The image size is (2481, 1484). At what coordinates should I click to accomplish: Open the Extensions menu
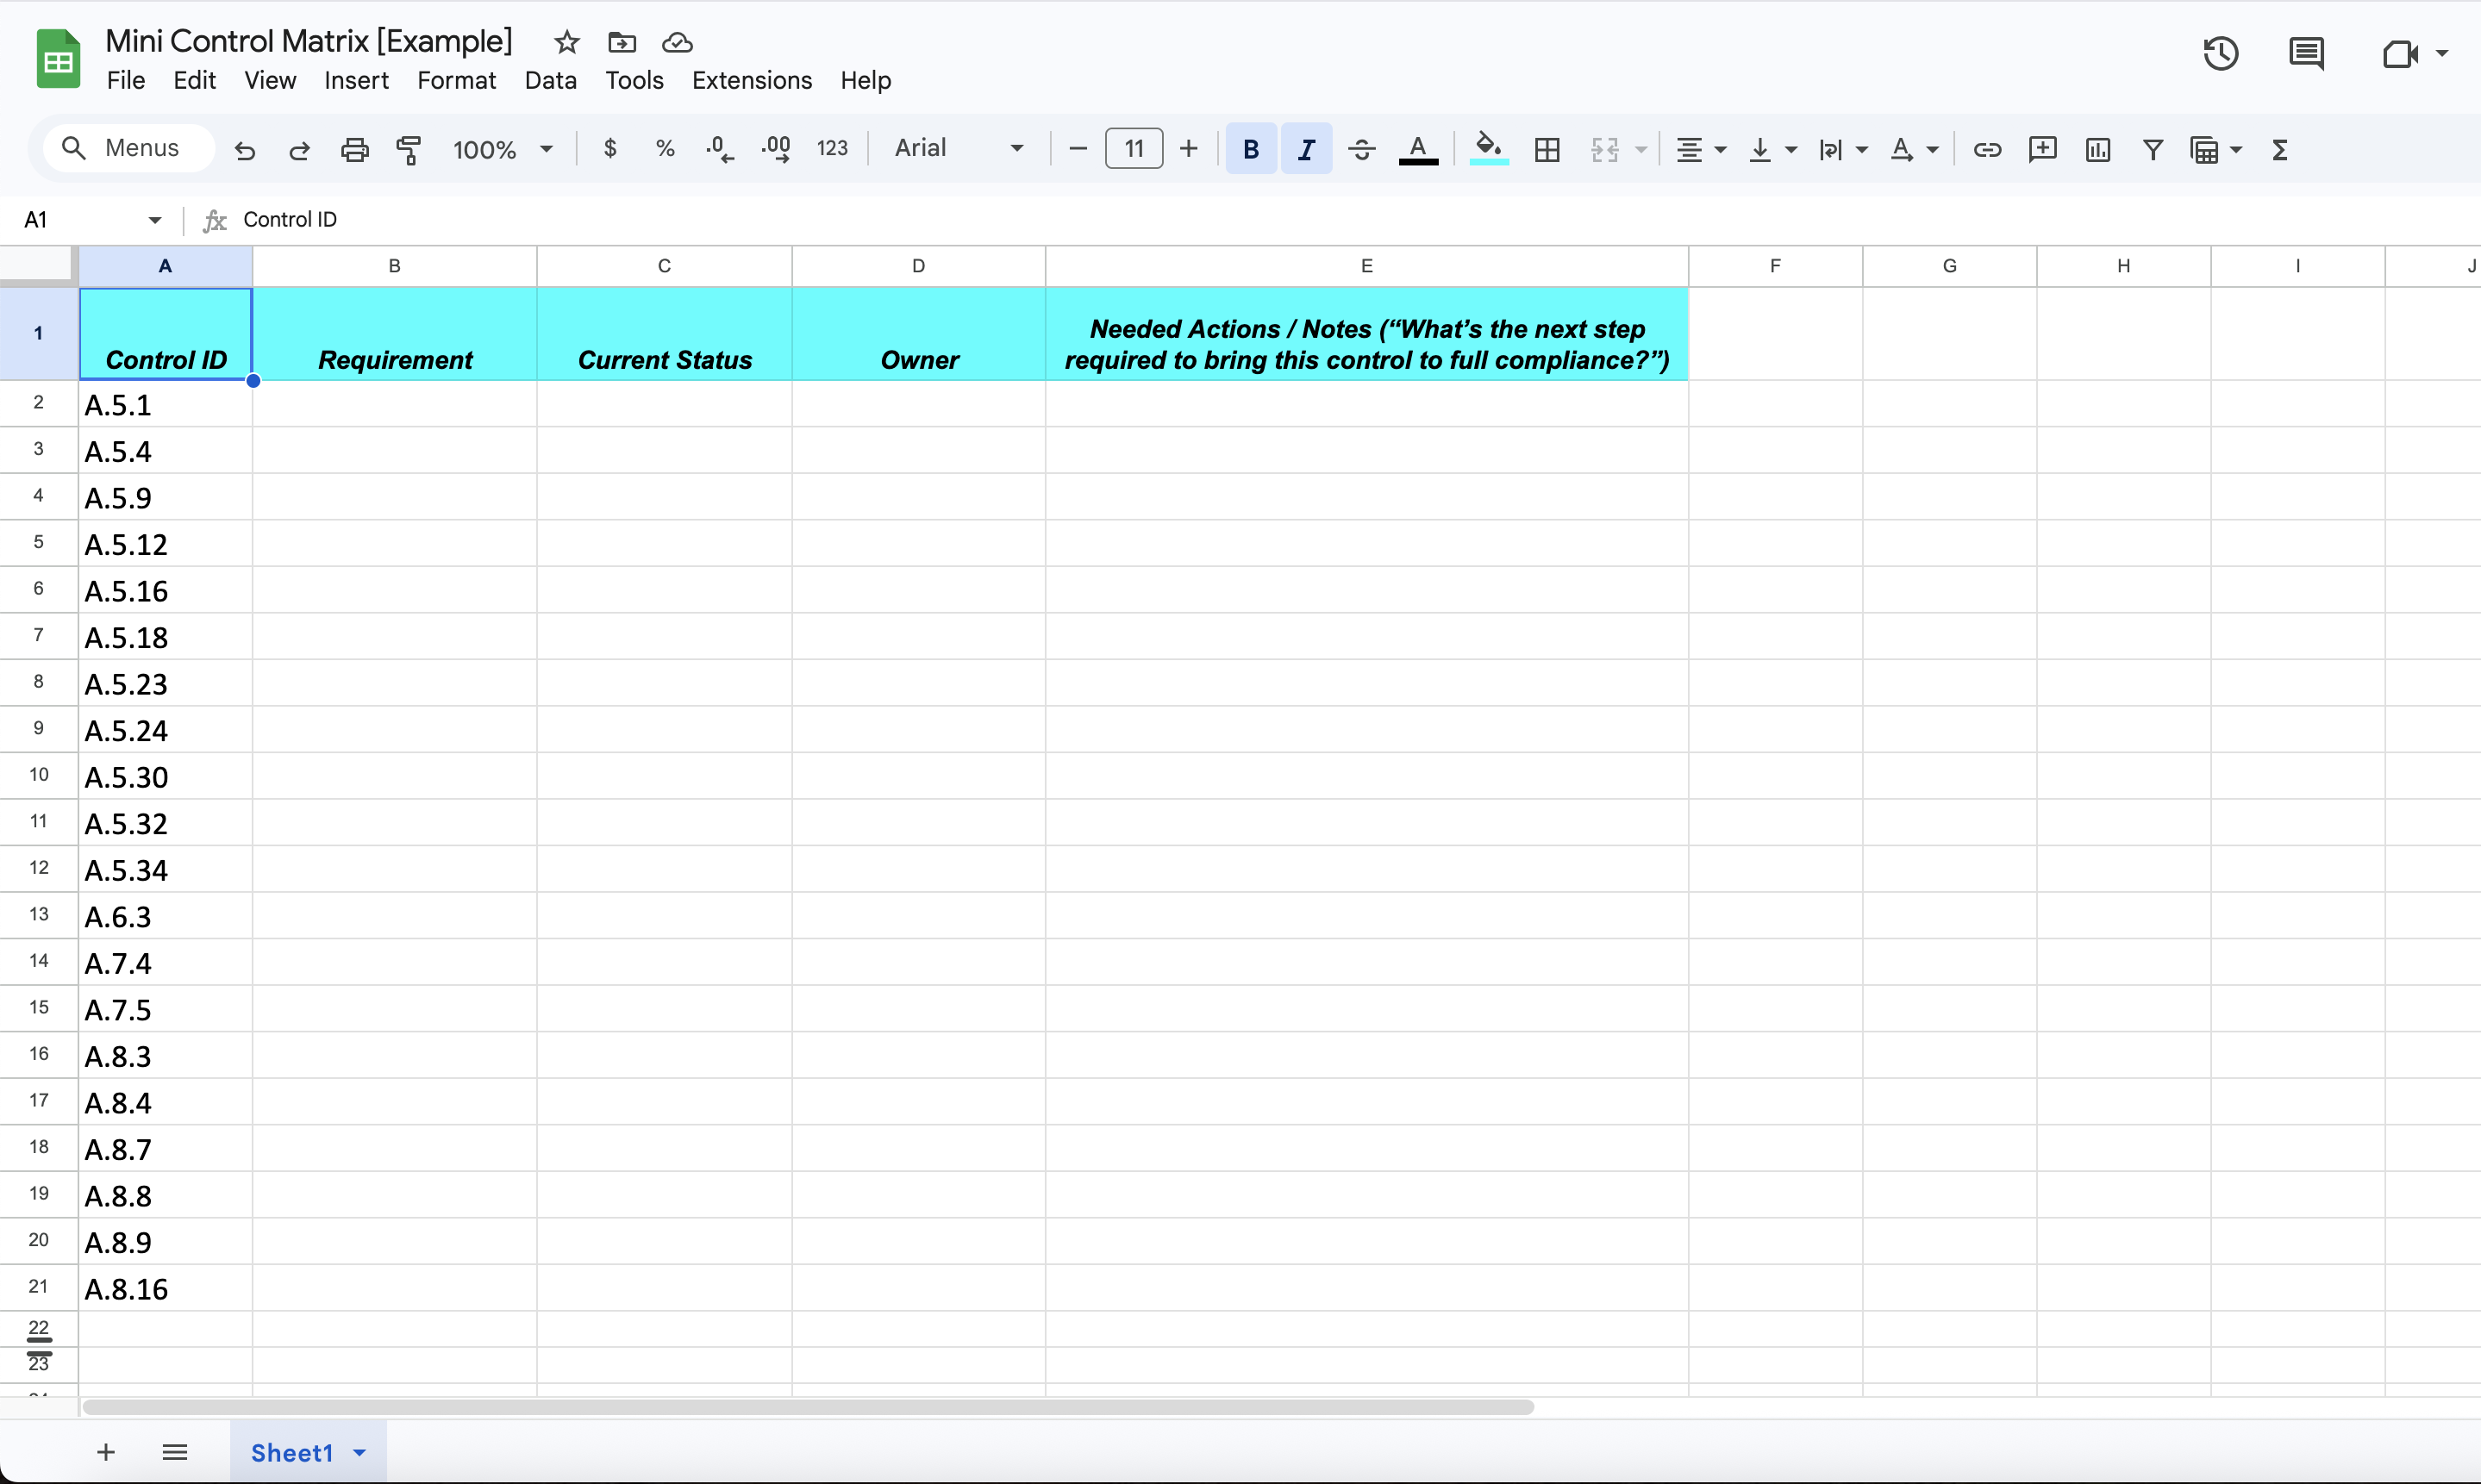[x=751, y=80]
